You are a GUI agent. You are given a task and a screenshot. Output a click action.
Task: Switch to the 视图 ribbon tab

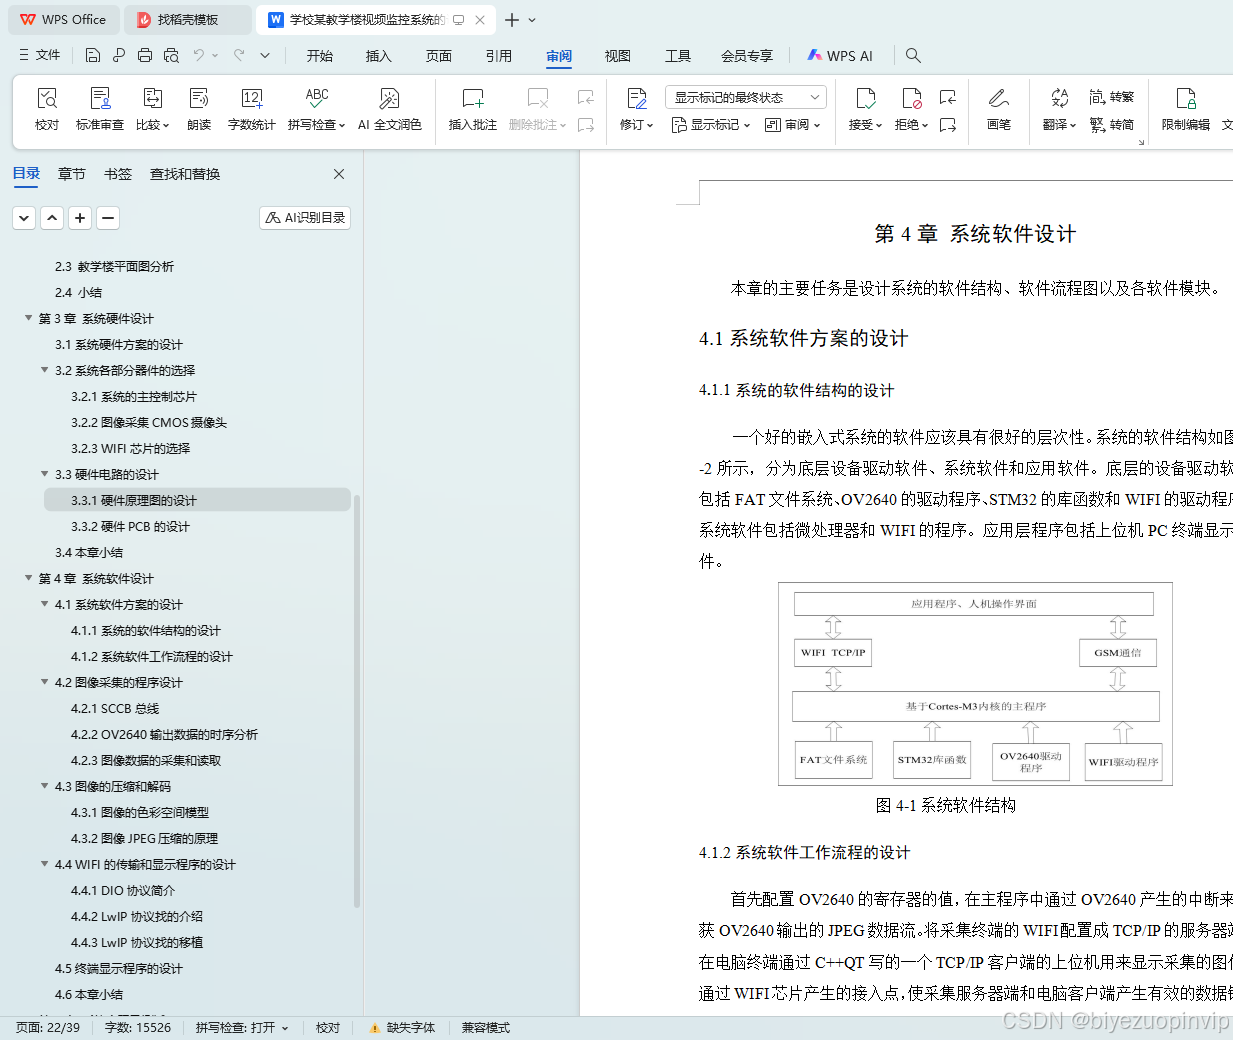coord(618,56)
